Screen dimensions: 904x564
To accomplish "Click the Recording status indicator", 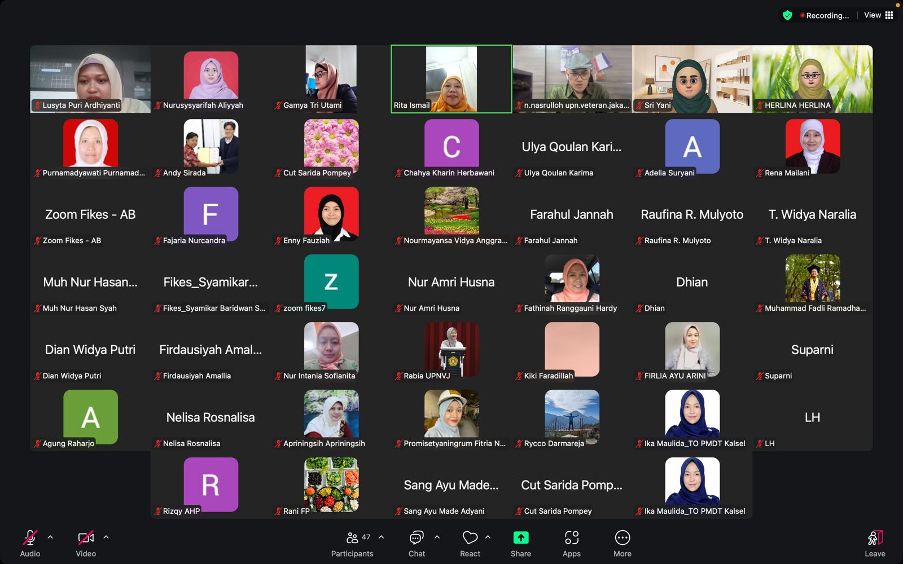I will click(x=825, y=15).
